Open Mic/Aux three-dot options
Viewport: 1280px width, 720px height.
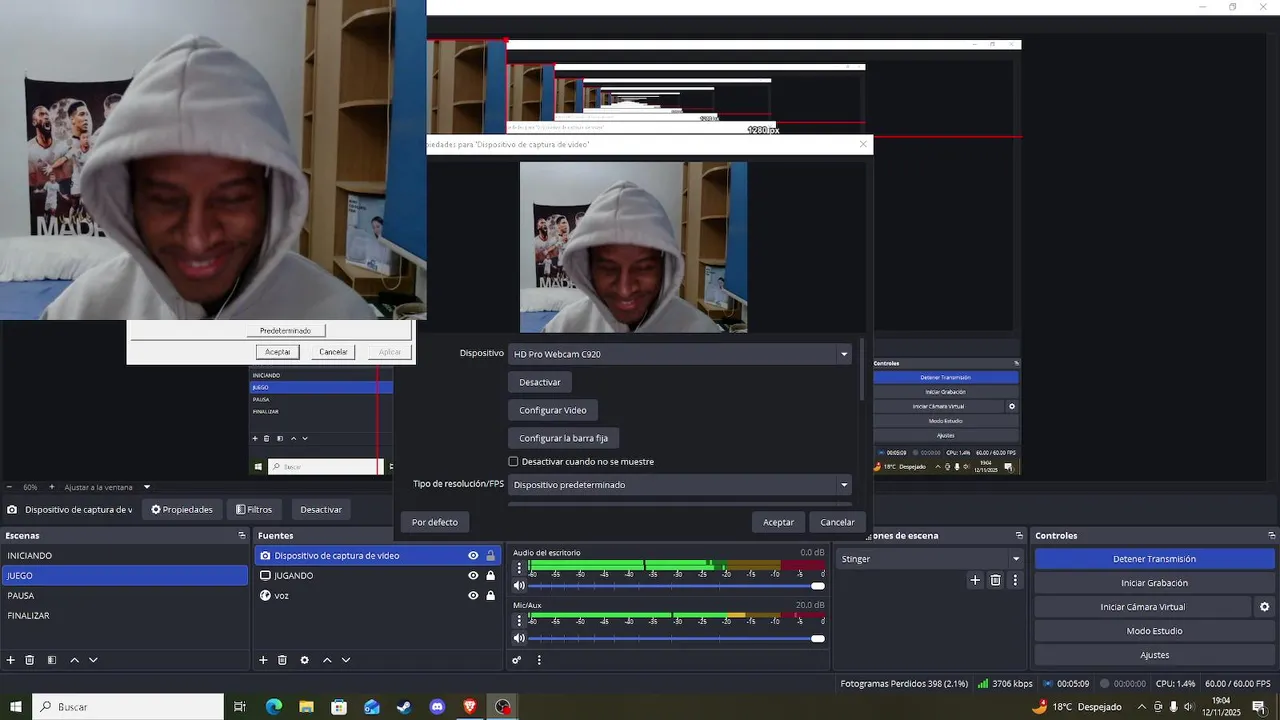point(519,621)
